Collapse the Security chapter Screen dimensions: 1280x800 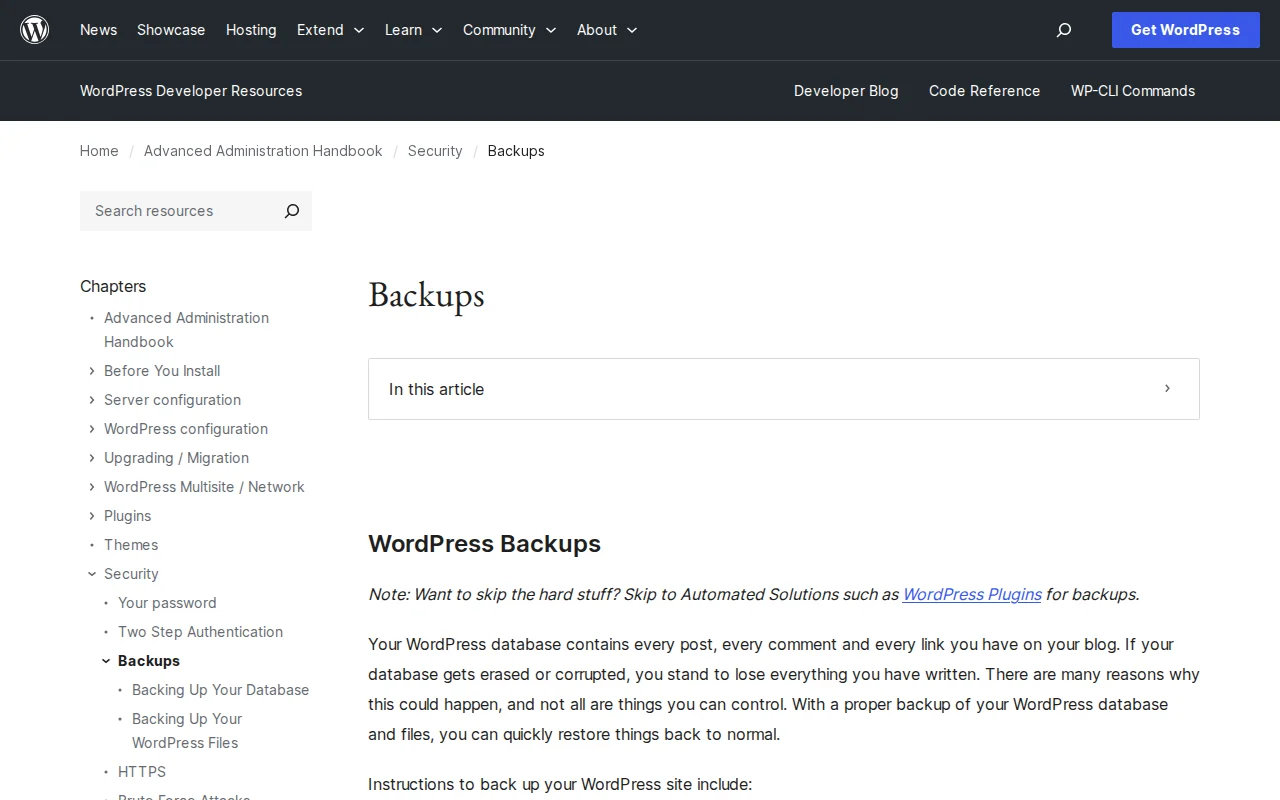coord(91,574)
